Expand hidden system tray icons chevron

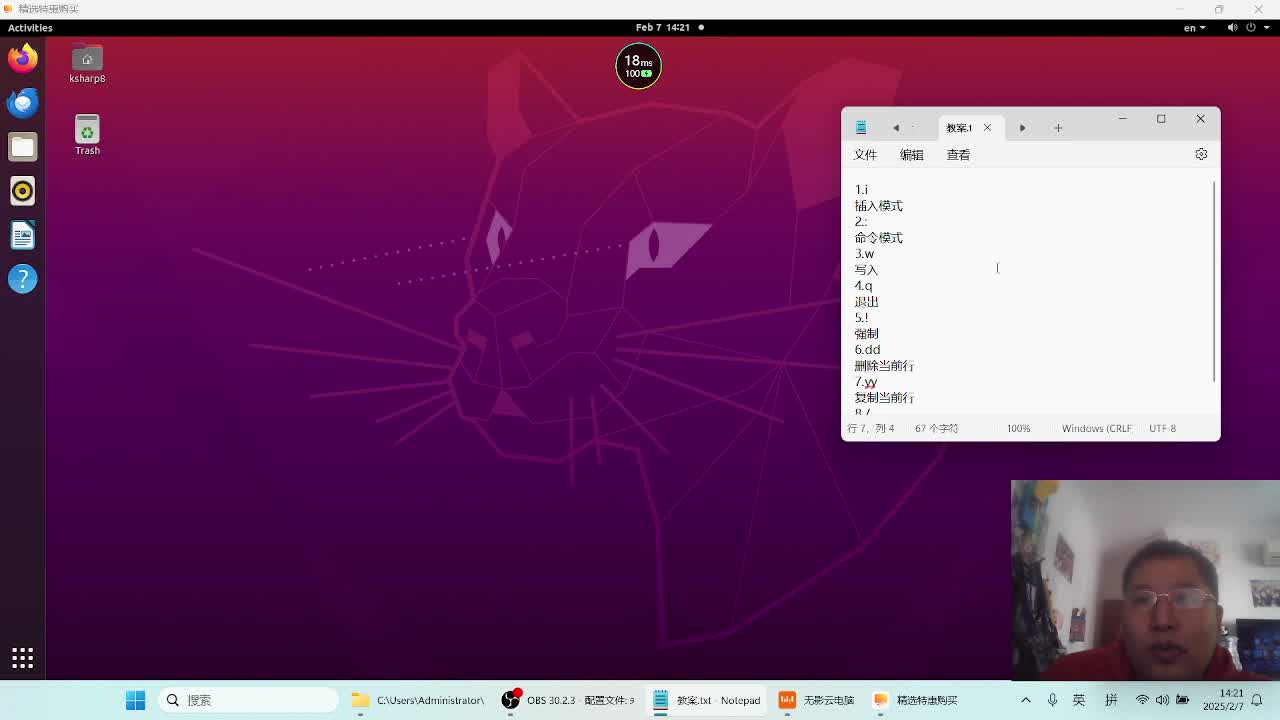coord(1025,700)
